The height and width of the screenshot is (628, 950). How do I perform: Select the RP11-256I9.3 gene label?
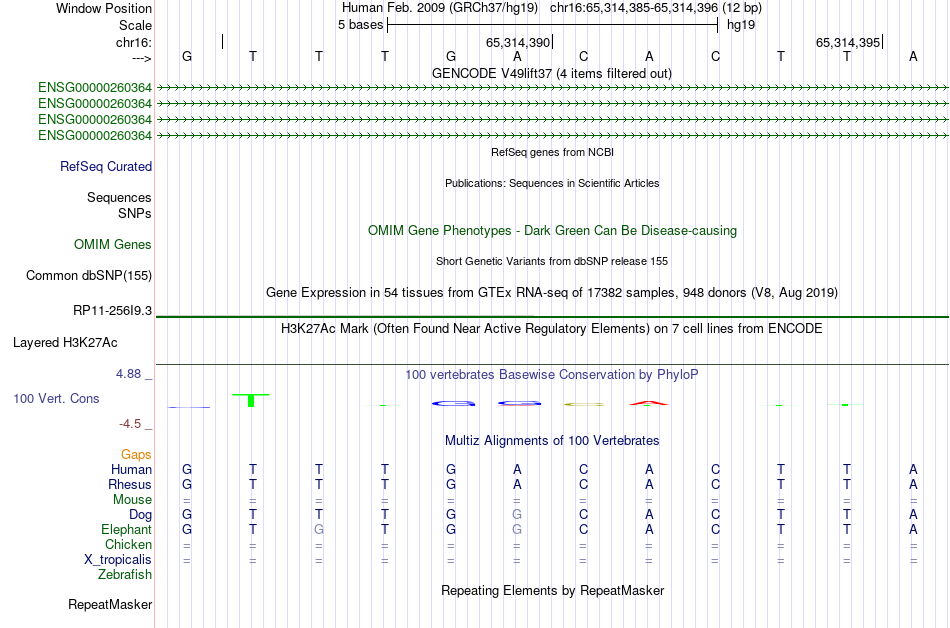(112, 311)
